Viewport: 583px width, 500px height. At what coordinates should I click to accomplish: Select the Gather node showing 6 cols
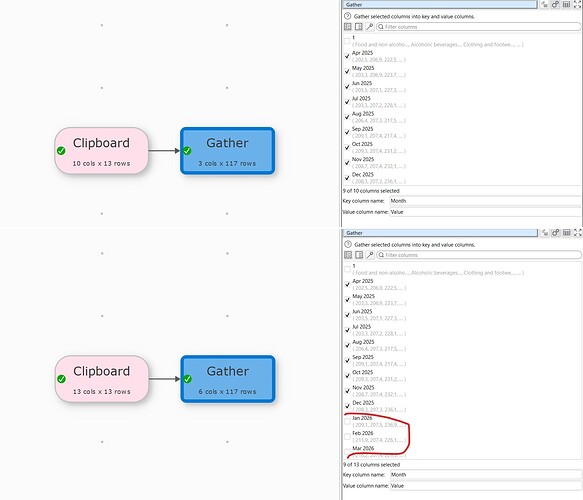(x=228, y=379)
